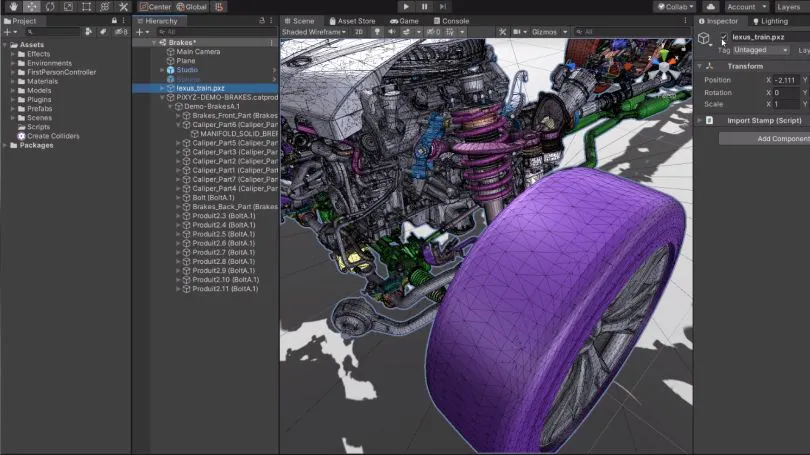This screenshot has height=455, width=810.
Task: Toggle the Project panel lock
Action: [114, 21]
